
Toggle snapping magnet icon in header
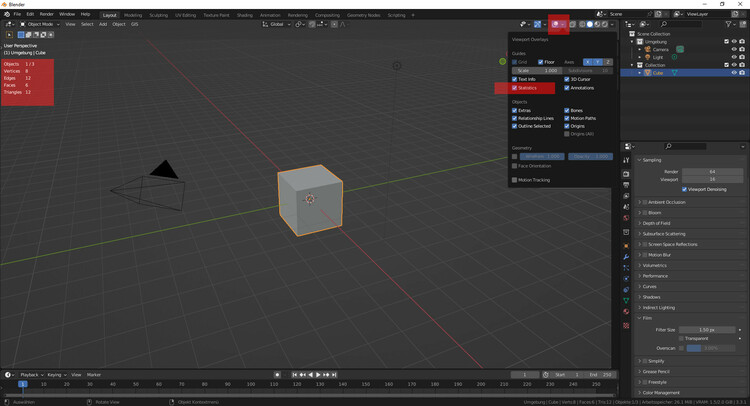click(312, 24)
